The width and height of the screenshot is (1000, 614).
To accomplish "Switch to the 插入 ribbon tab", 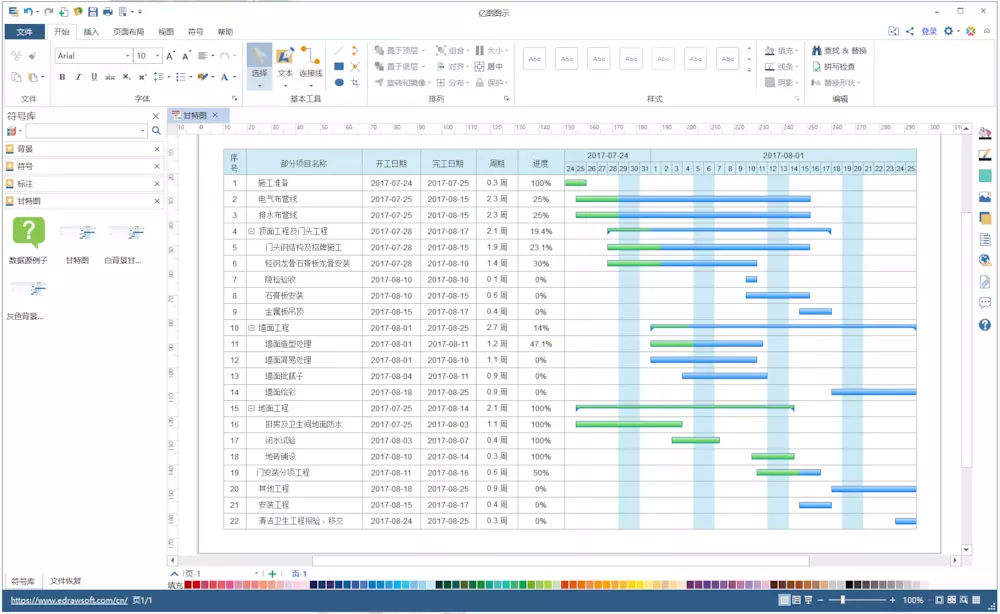I will (x=91, y=32).
